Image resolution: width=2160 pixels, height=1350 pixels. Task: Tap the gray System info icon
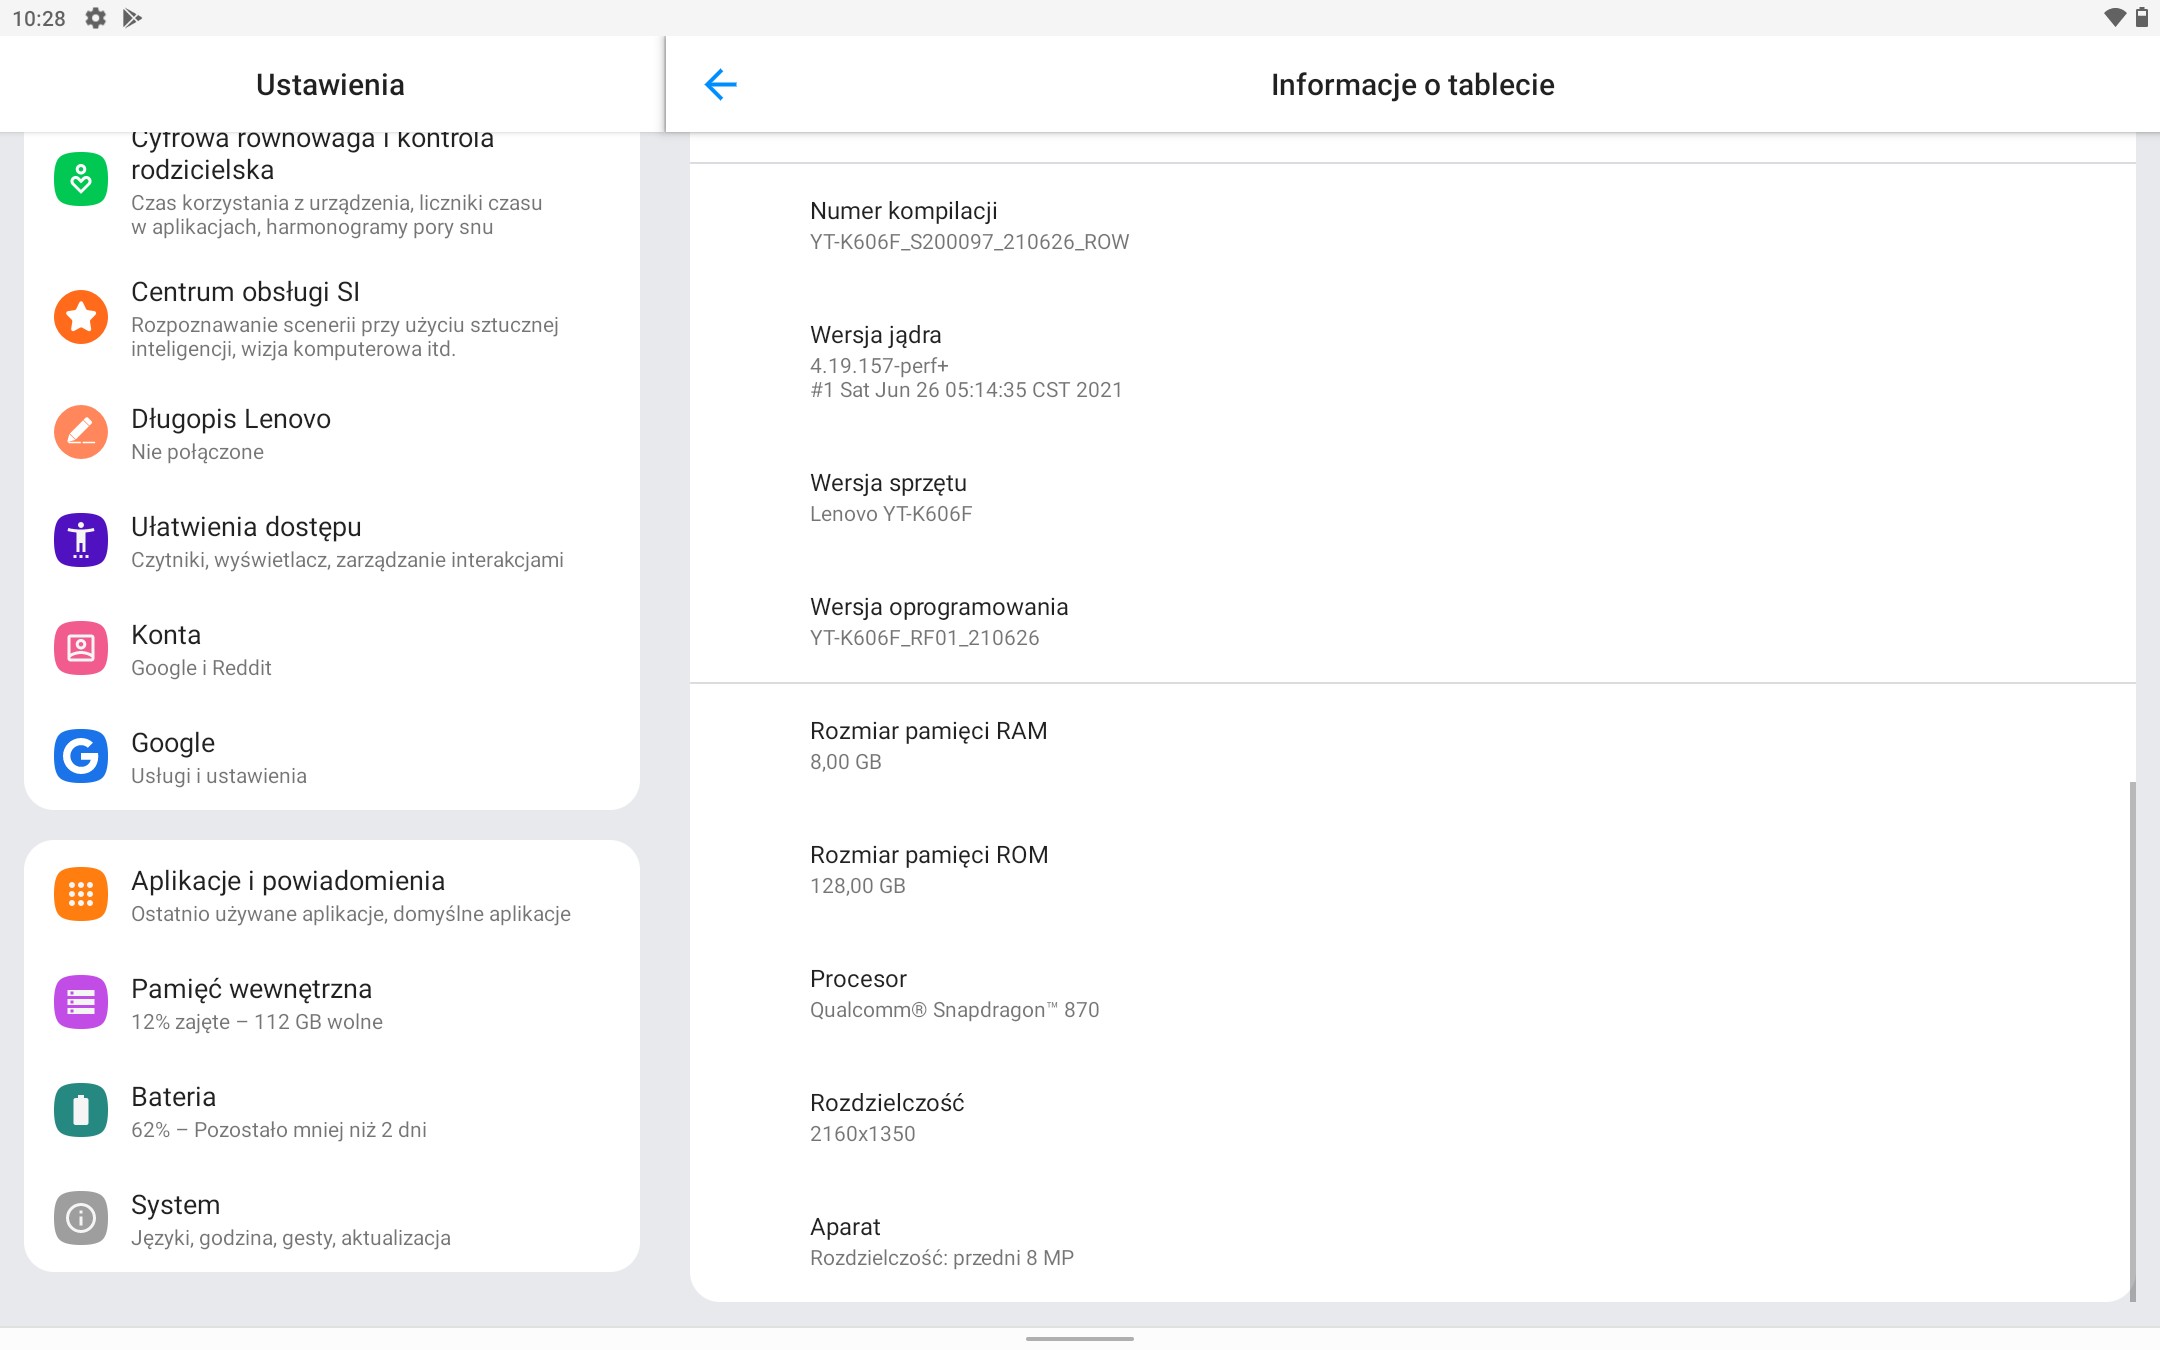(81, 1218)
